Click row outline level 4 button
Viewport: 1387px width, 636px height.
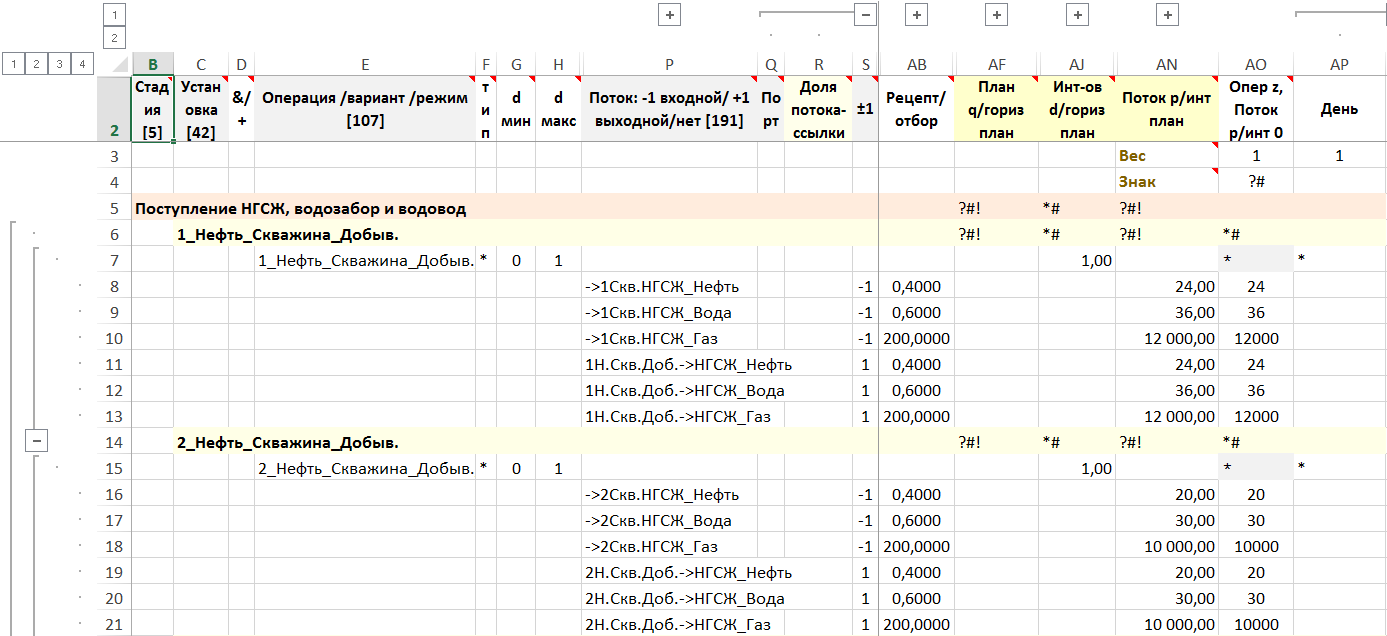(x=83, y=64)
